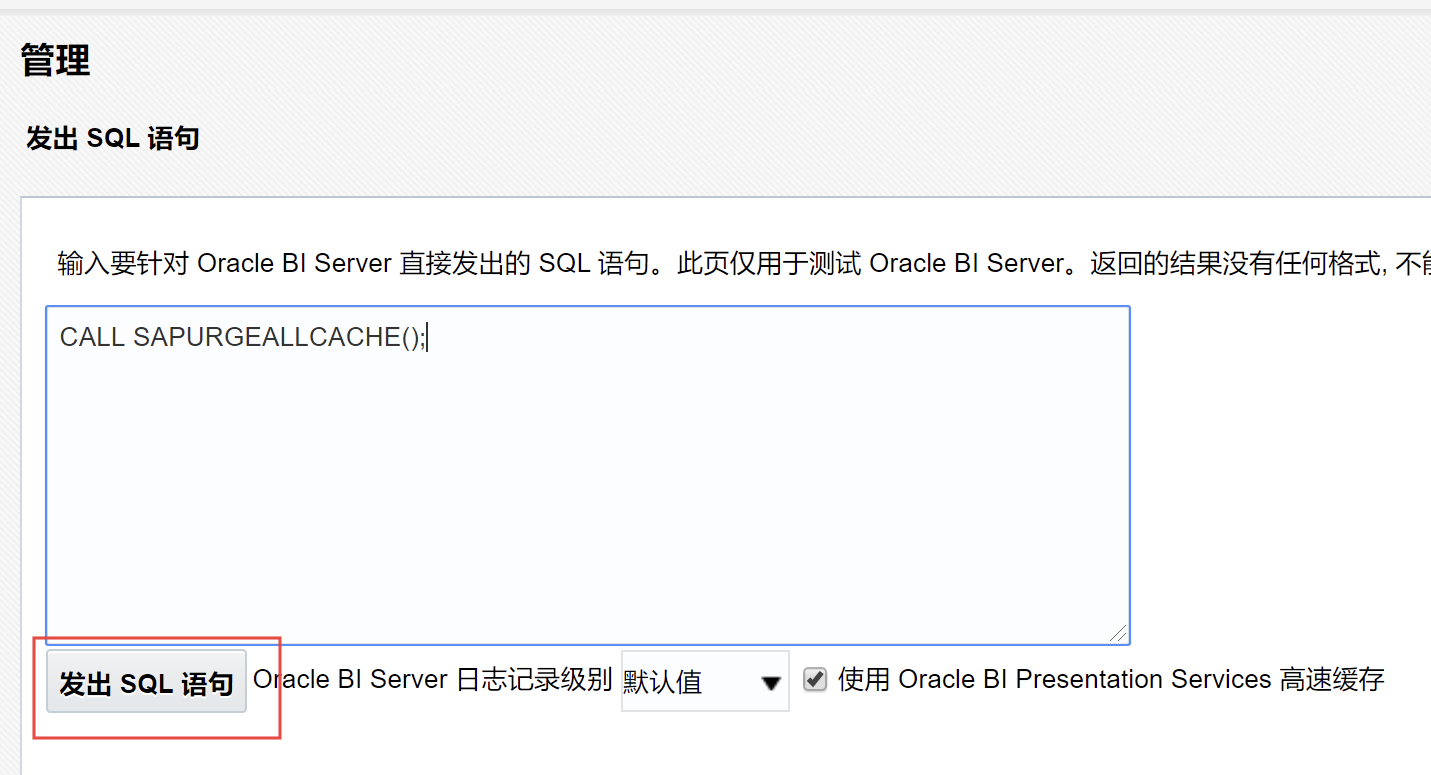The width and height of the screenshot is (1431, 775).
Task: Click the 发出 SQL 语句 submit button
Action: pos(146,682)
